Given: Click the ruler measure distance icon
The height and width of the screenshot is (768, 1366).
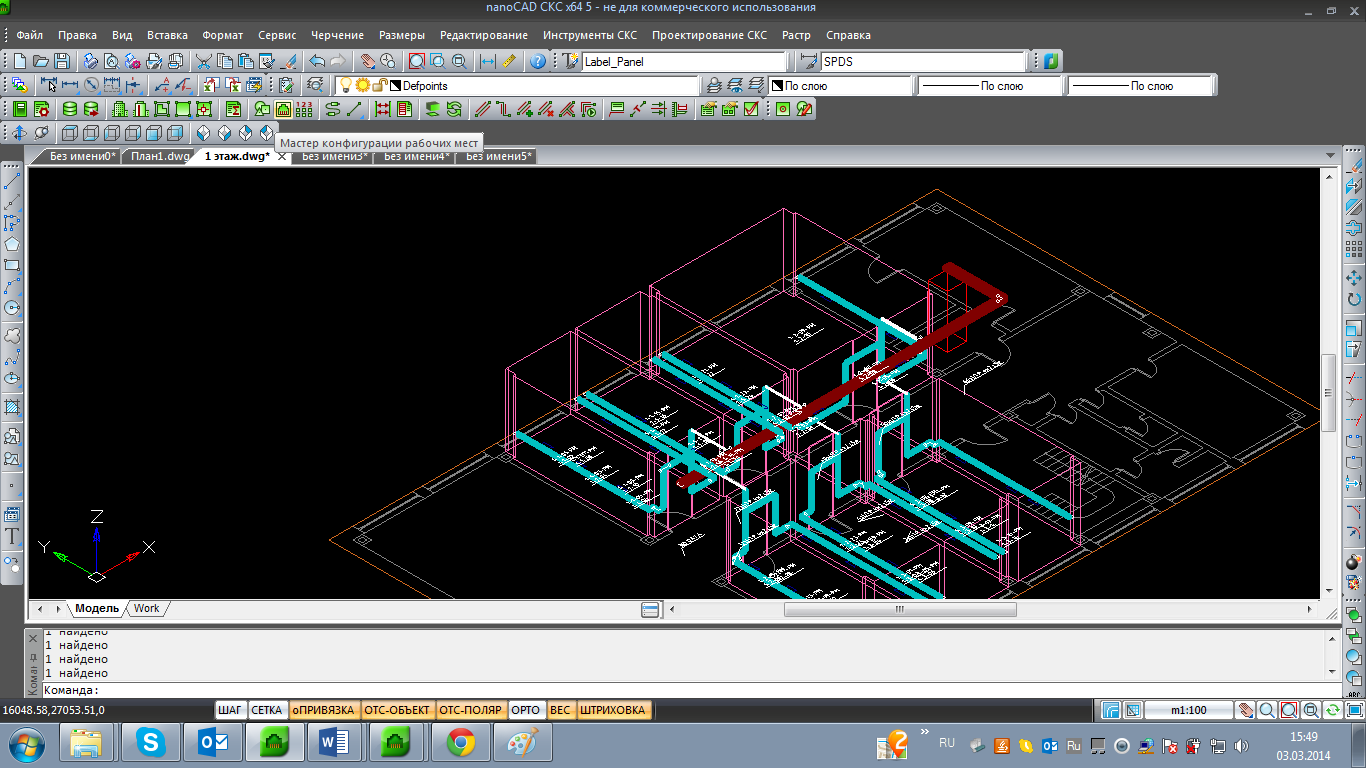Looking at the screenshot, I should coord(509,61).
